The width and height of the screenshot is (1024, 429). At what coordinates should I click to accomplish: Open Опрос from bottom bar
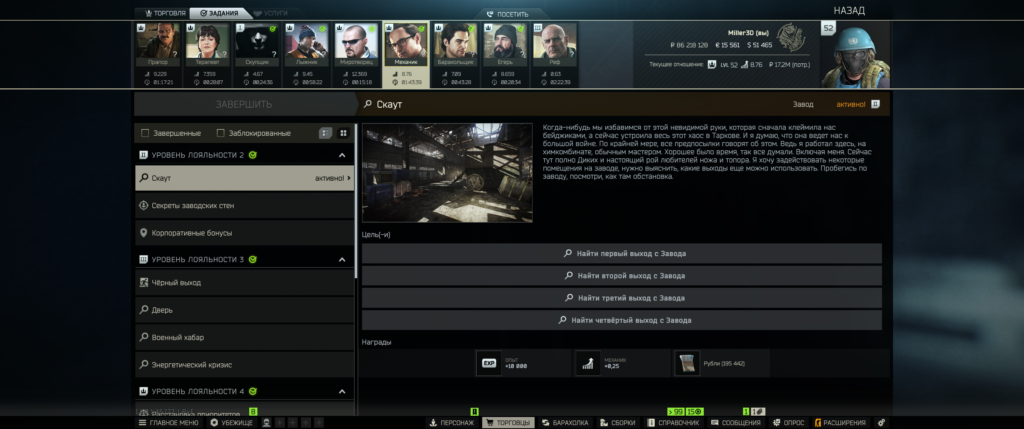(788, 423)
